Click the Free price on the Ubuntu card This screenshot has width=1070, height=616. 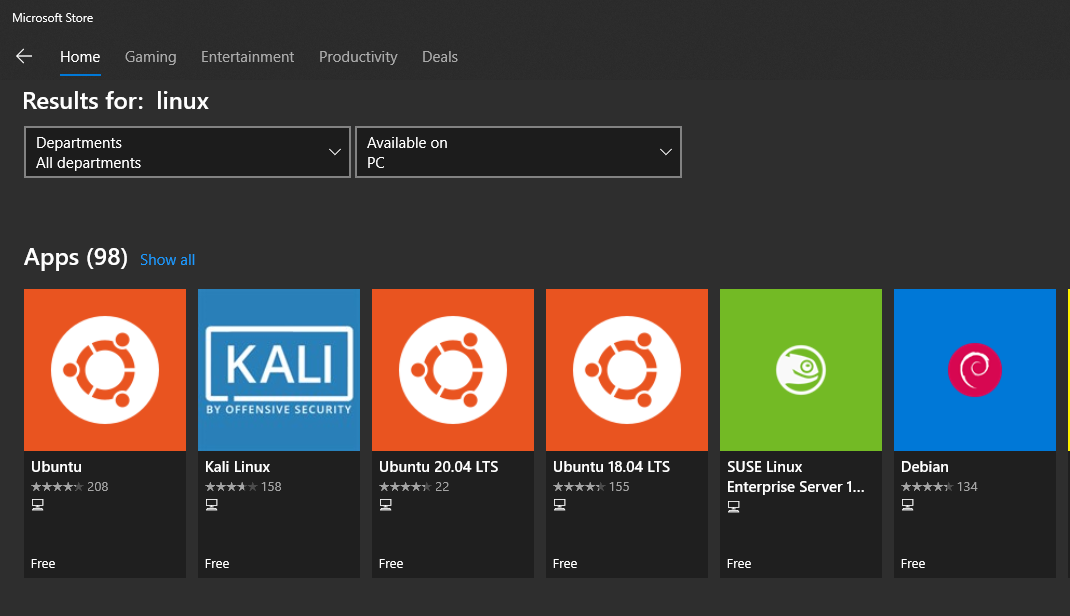[x=43, y=564]
